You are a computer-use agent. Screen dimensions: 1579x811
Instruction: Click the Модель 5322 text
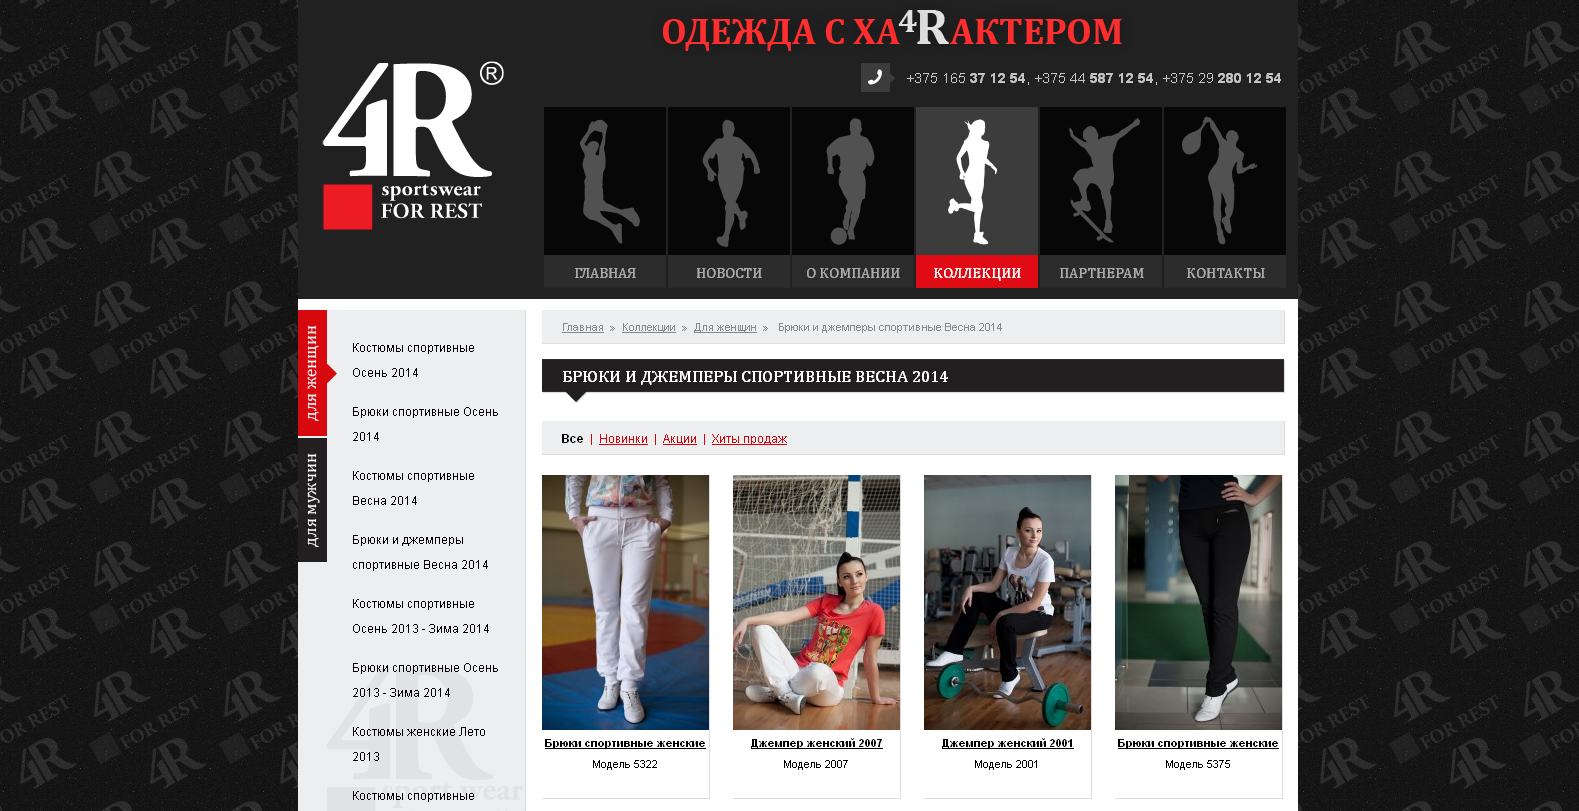pos(625,764)
